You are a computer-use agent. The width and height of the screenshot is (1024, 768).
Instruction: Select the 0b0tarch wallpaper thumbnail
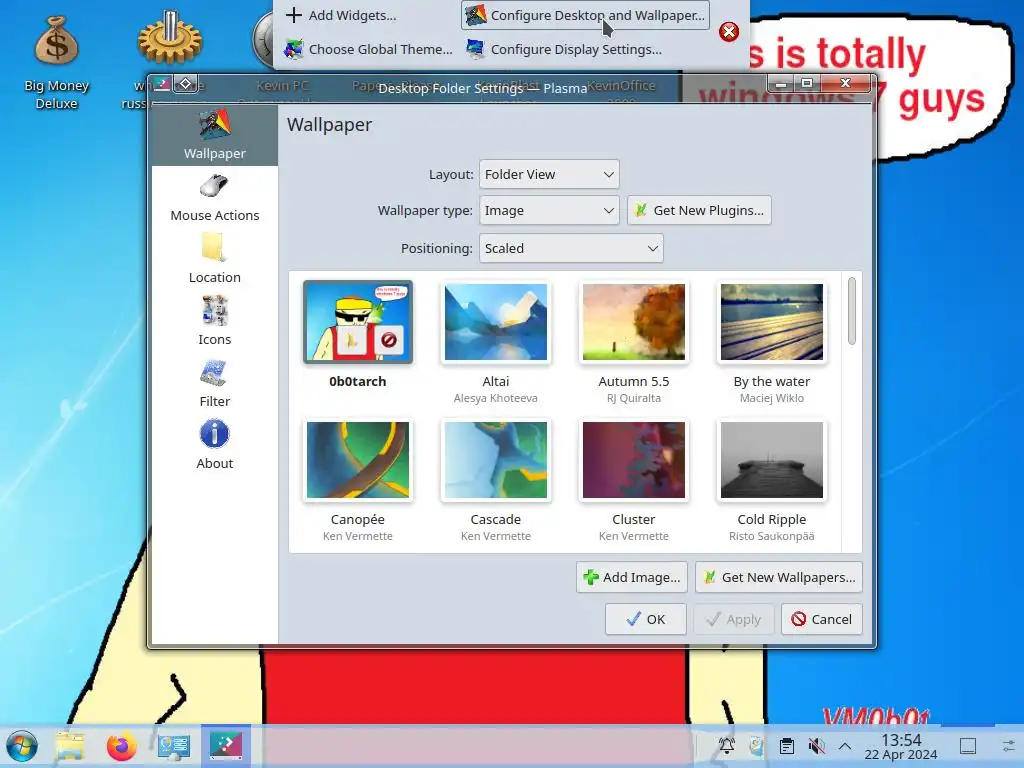click(358, 322)
